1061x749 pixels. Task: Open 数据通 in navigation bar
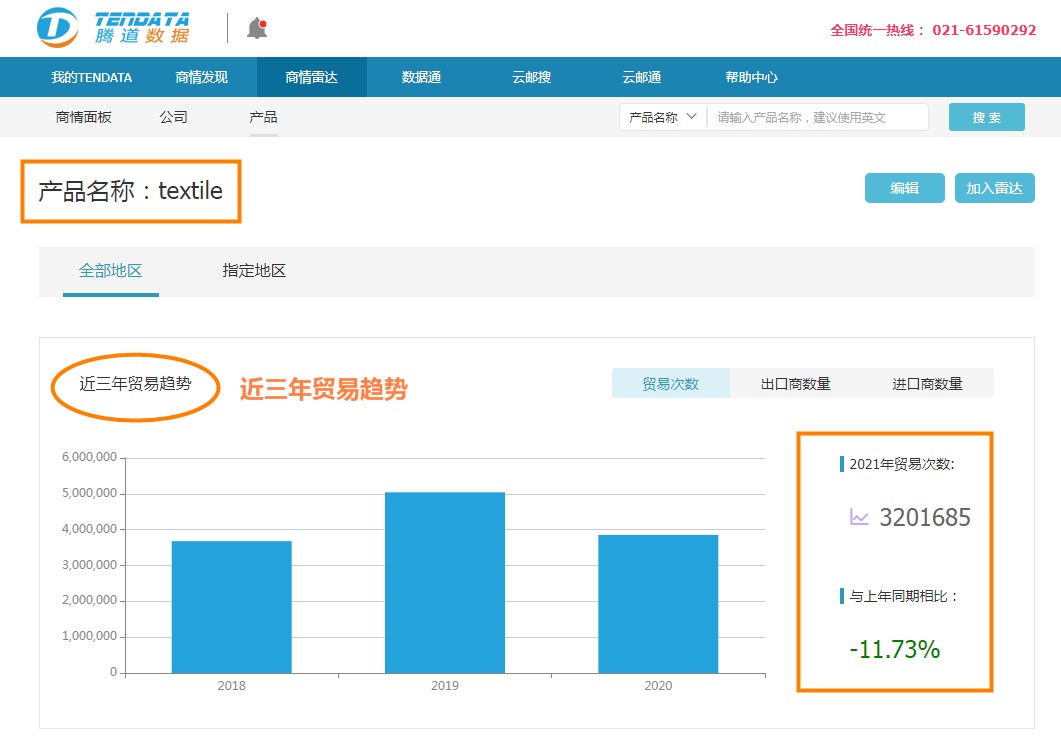[x=422, y=77]
